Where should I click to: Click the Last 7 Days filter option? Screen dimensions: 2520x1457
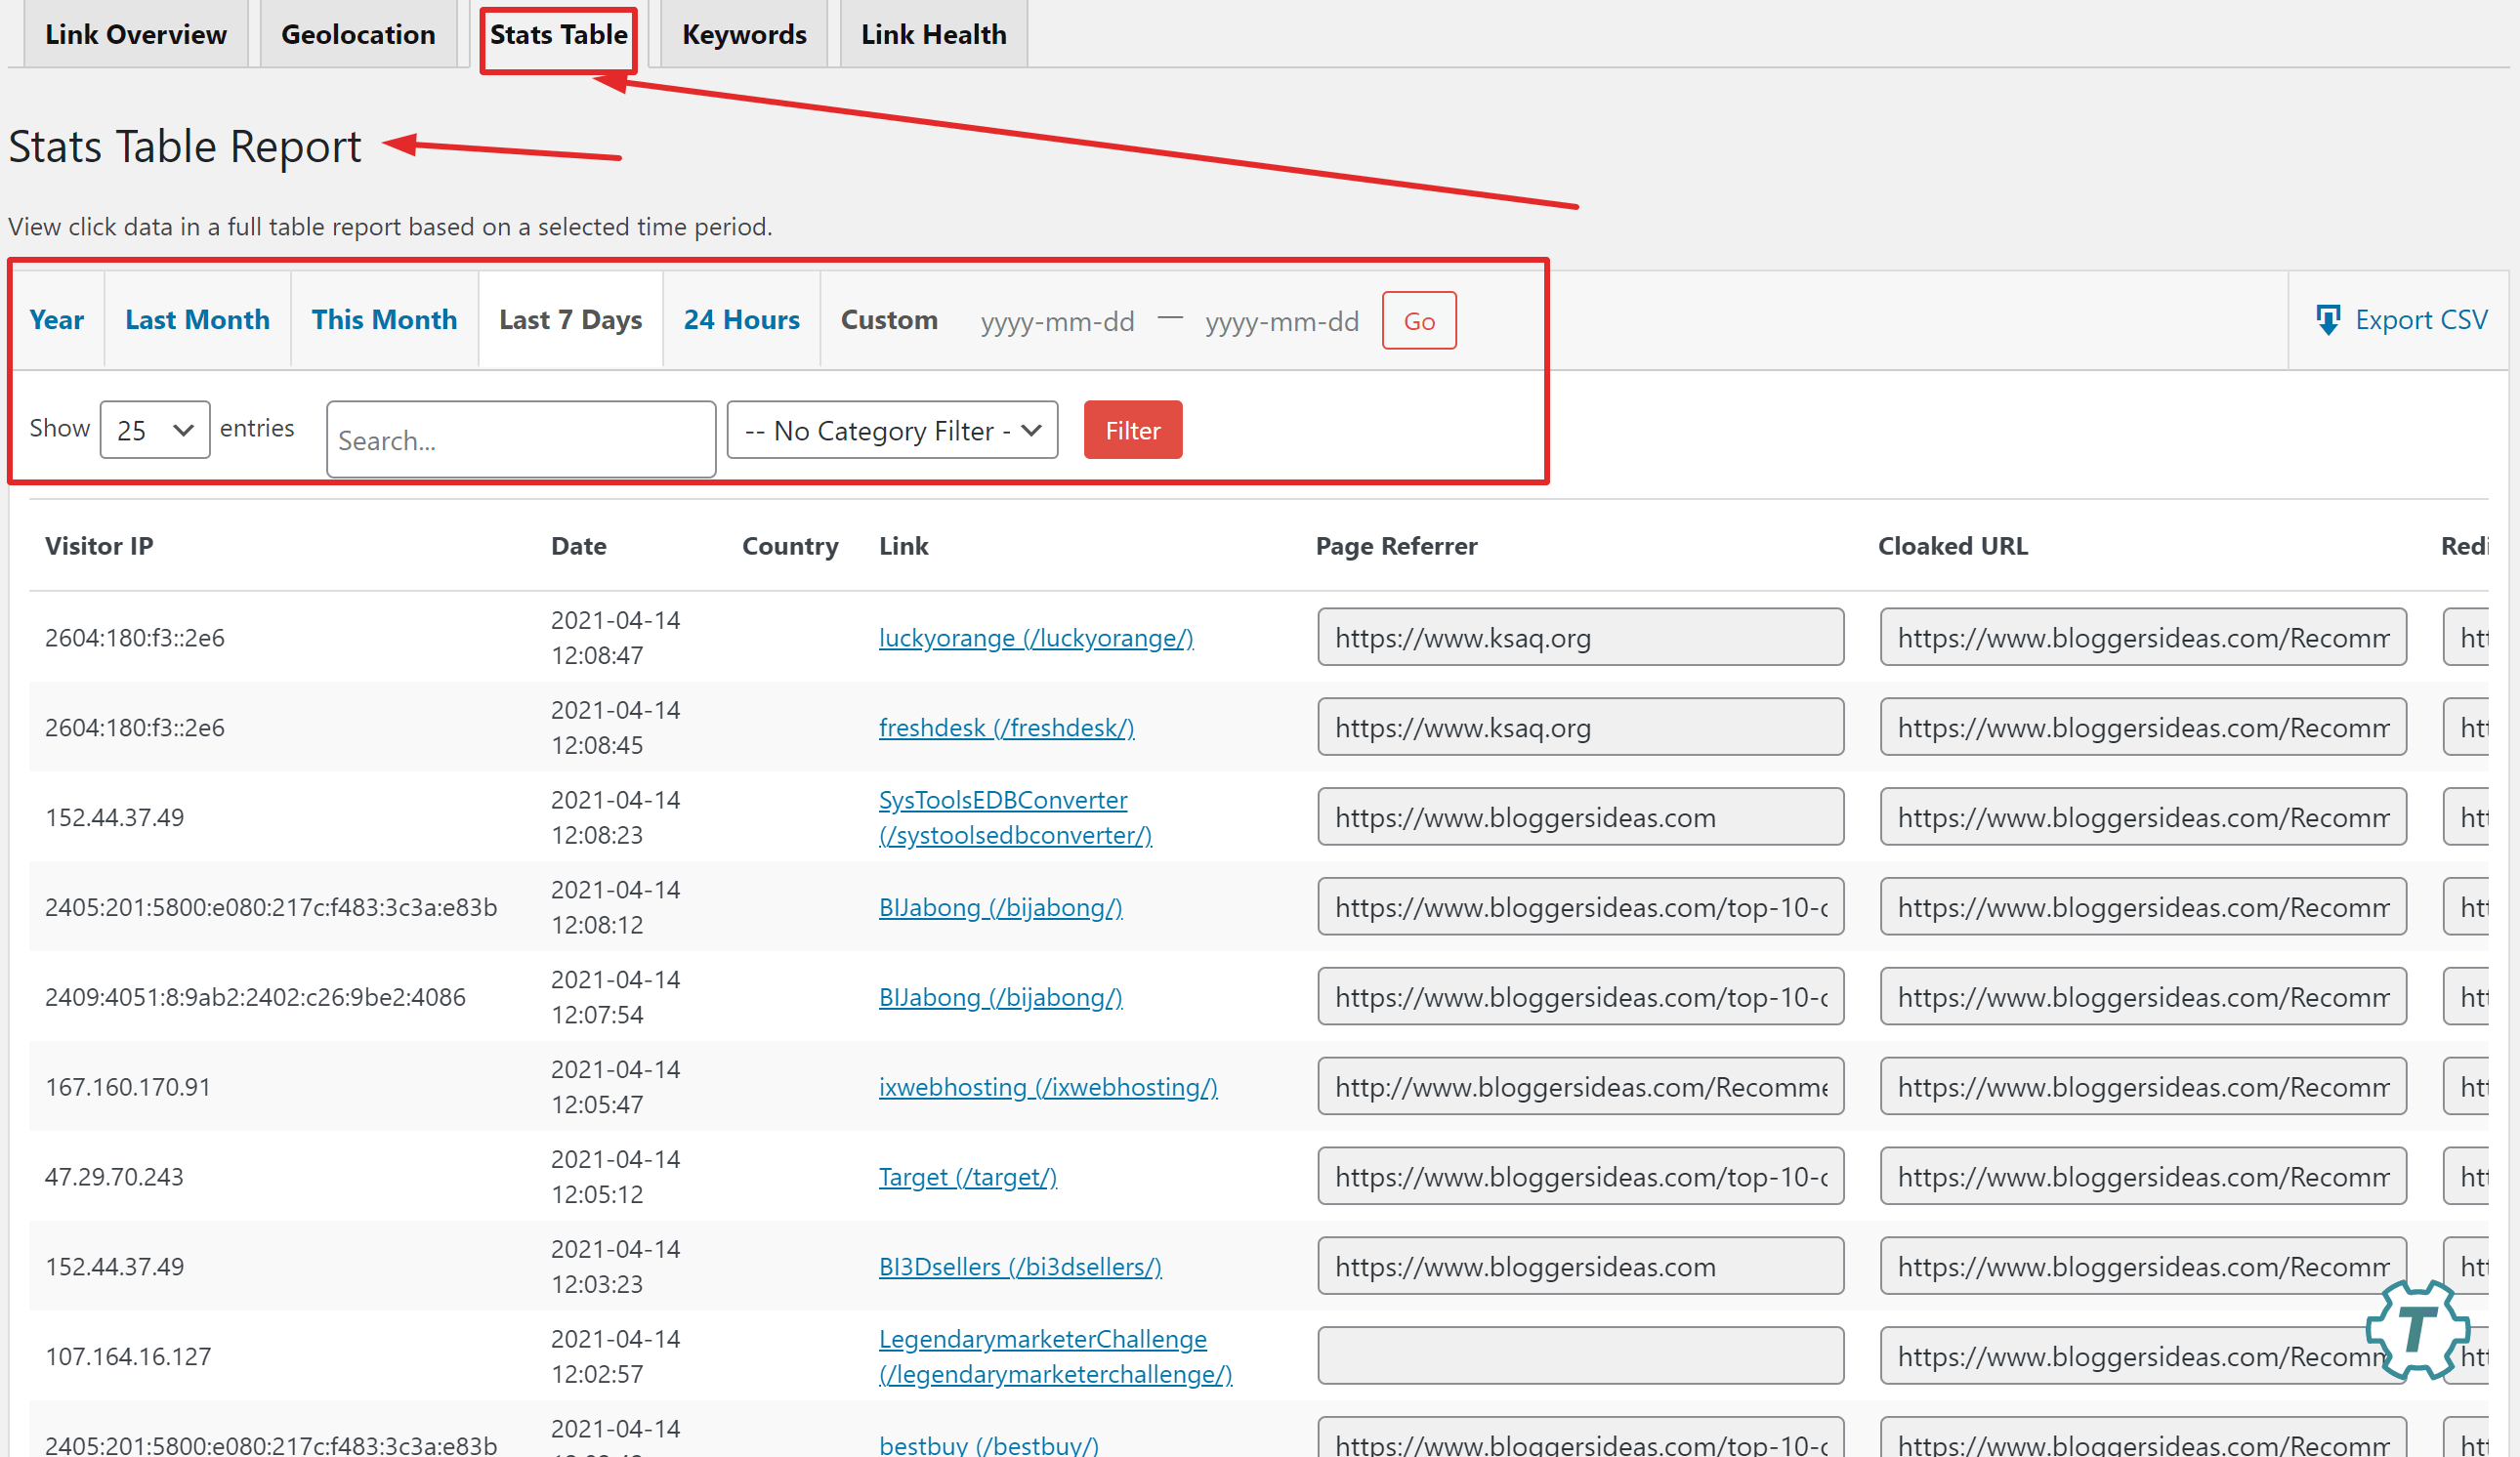click(x=570, y=319)
